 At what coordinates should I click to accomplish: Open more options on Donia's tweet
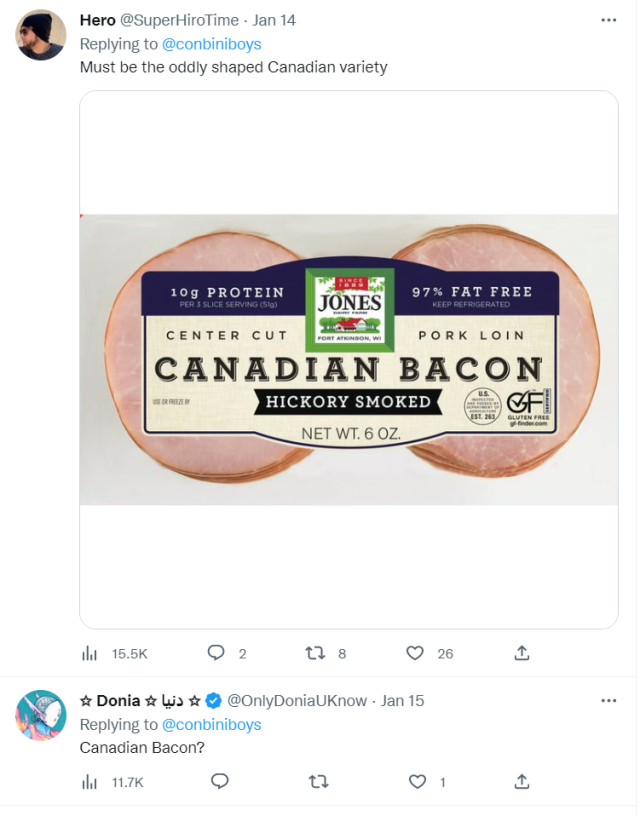click(608, 701)
